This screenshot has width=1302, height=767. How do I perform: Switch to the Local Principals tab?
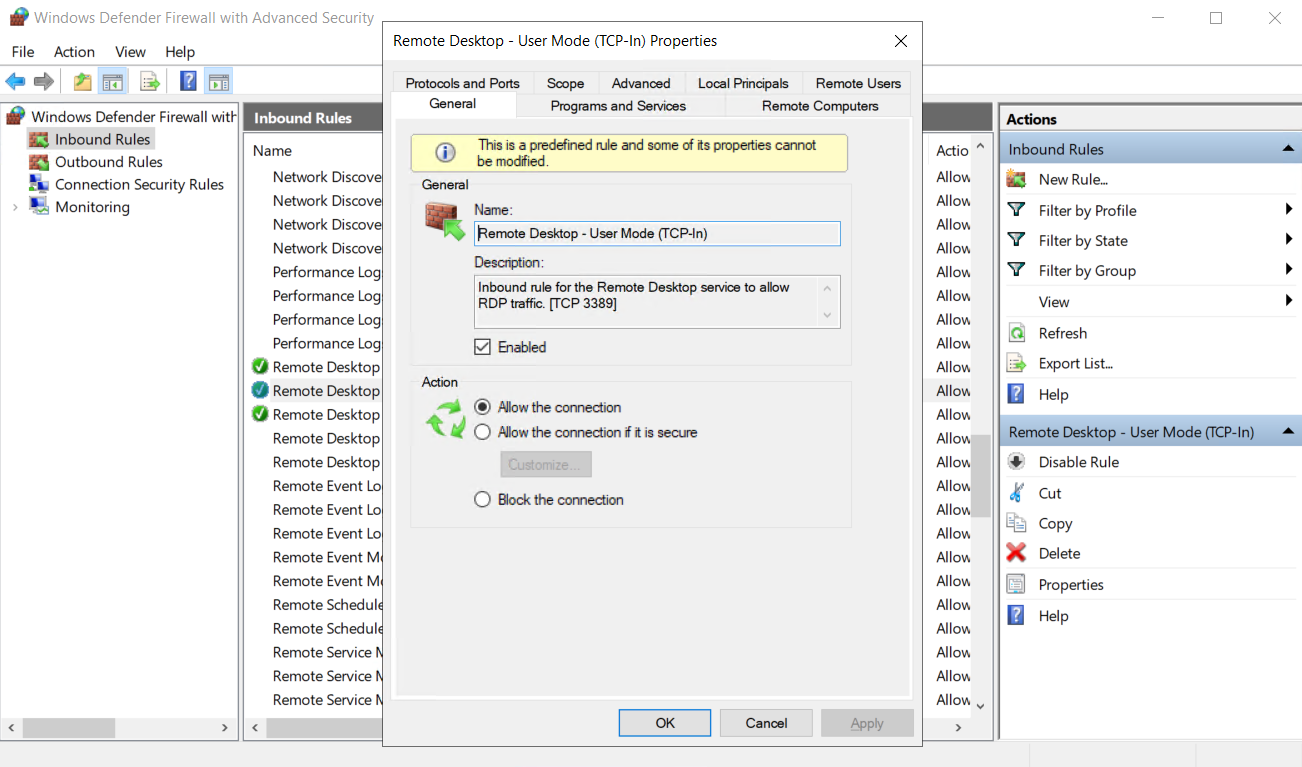point(743,83)
